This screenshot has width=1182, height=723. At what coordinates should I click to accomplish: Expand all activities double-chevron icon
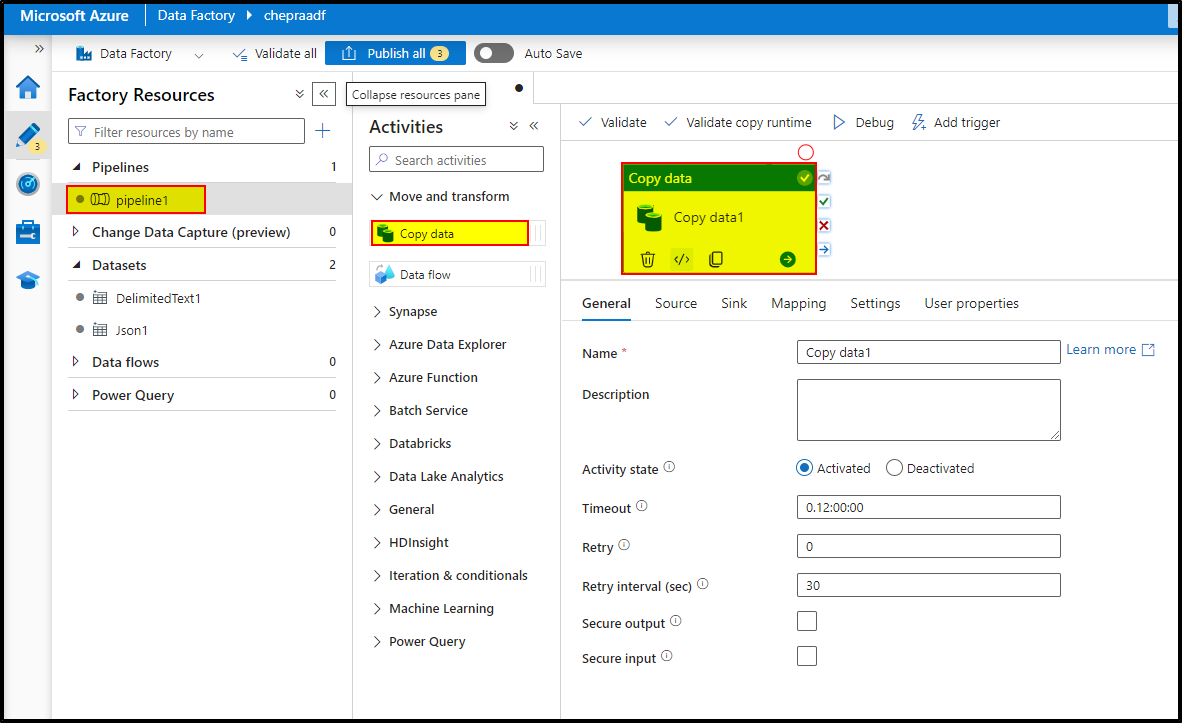513,126
